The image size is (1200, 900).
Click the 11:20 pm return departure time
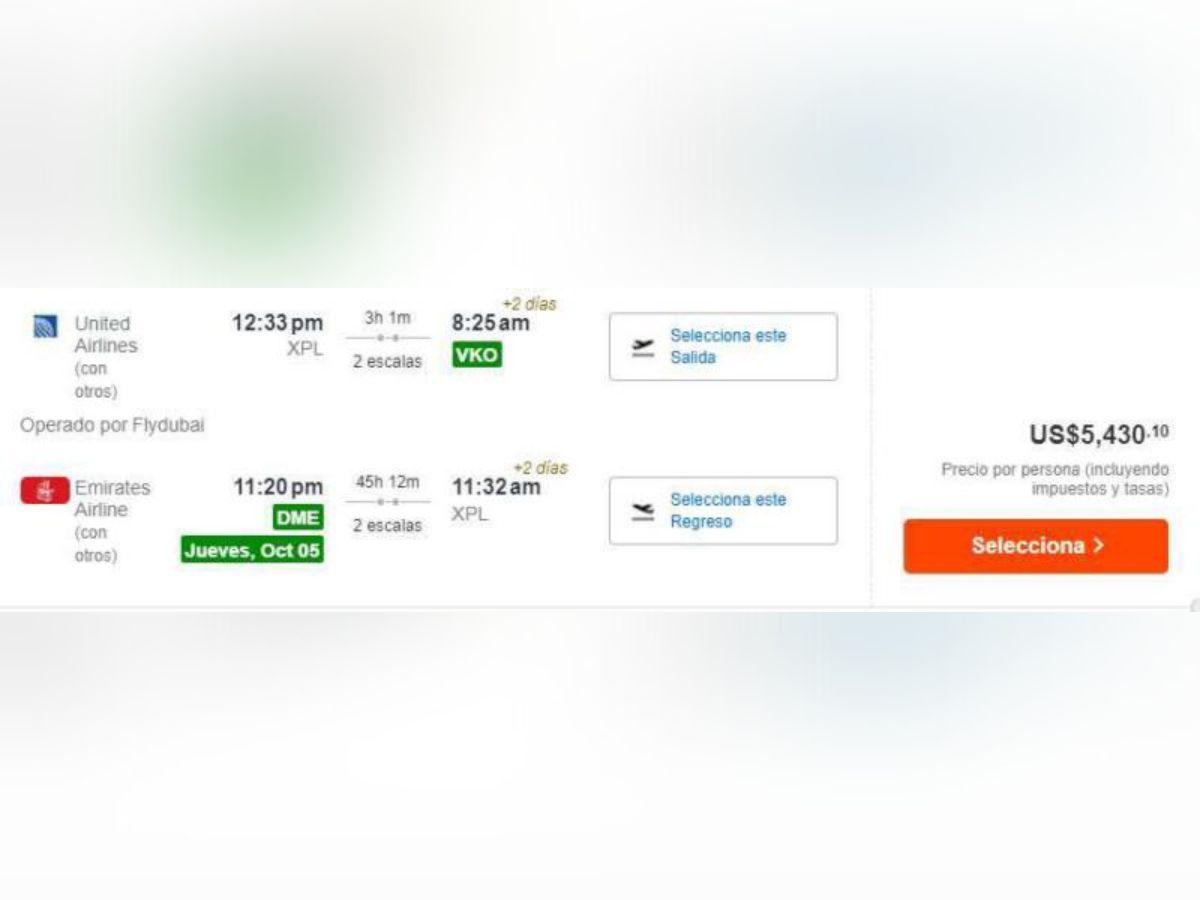[278, 487]
